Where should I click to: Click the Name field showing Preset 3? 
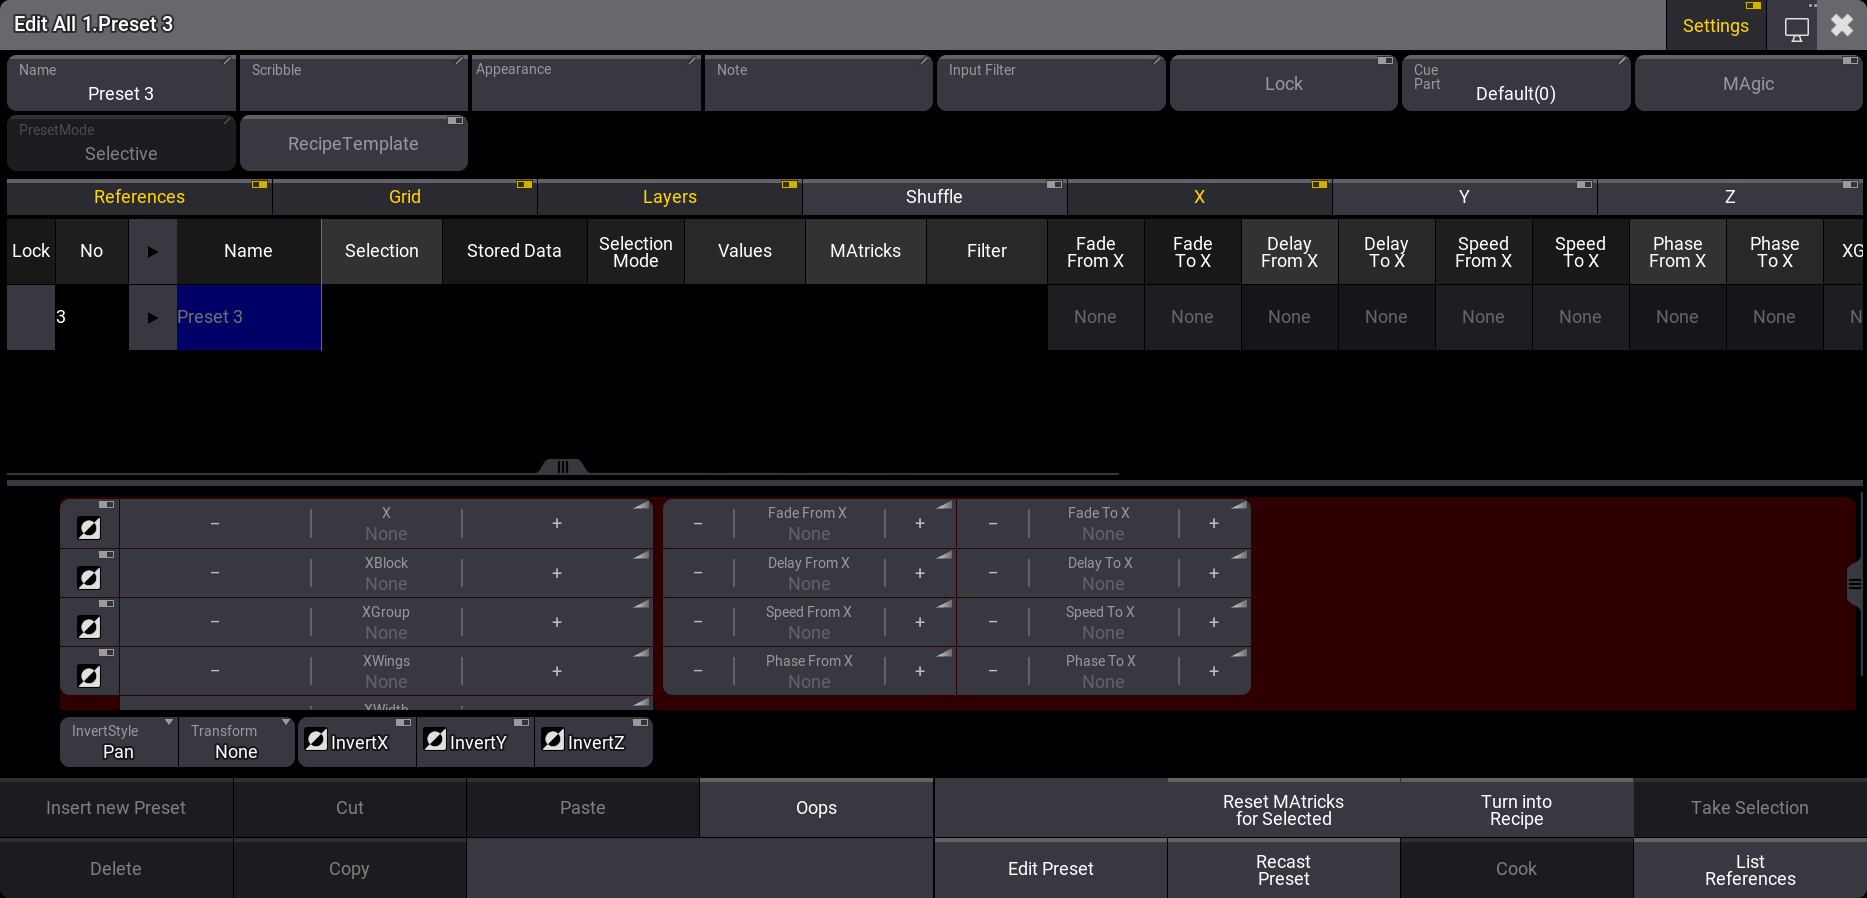click(x=121, y=84)
